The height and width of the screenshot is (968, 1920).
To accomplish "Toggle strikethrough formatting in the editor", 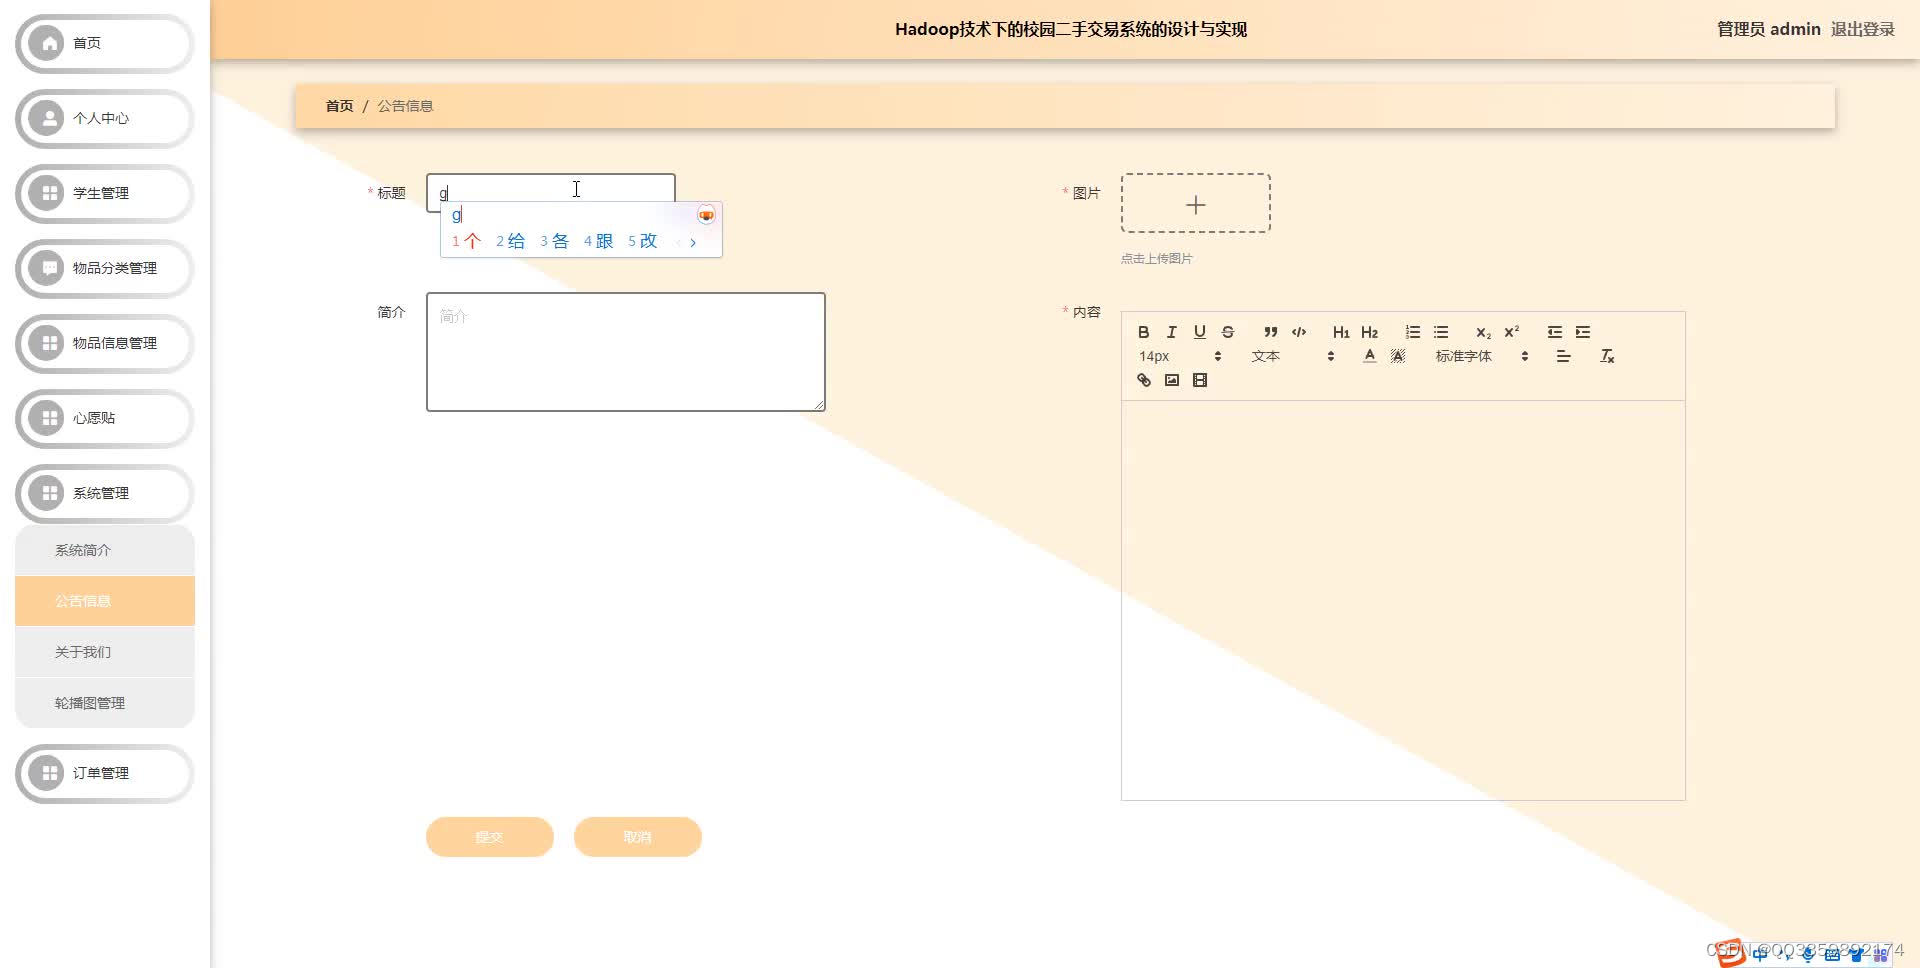I will 1227,332.
